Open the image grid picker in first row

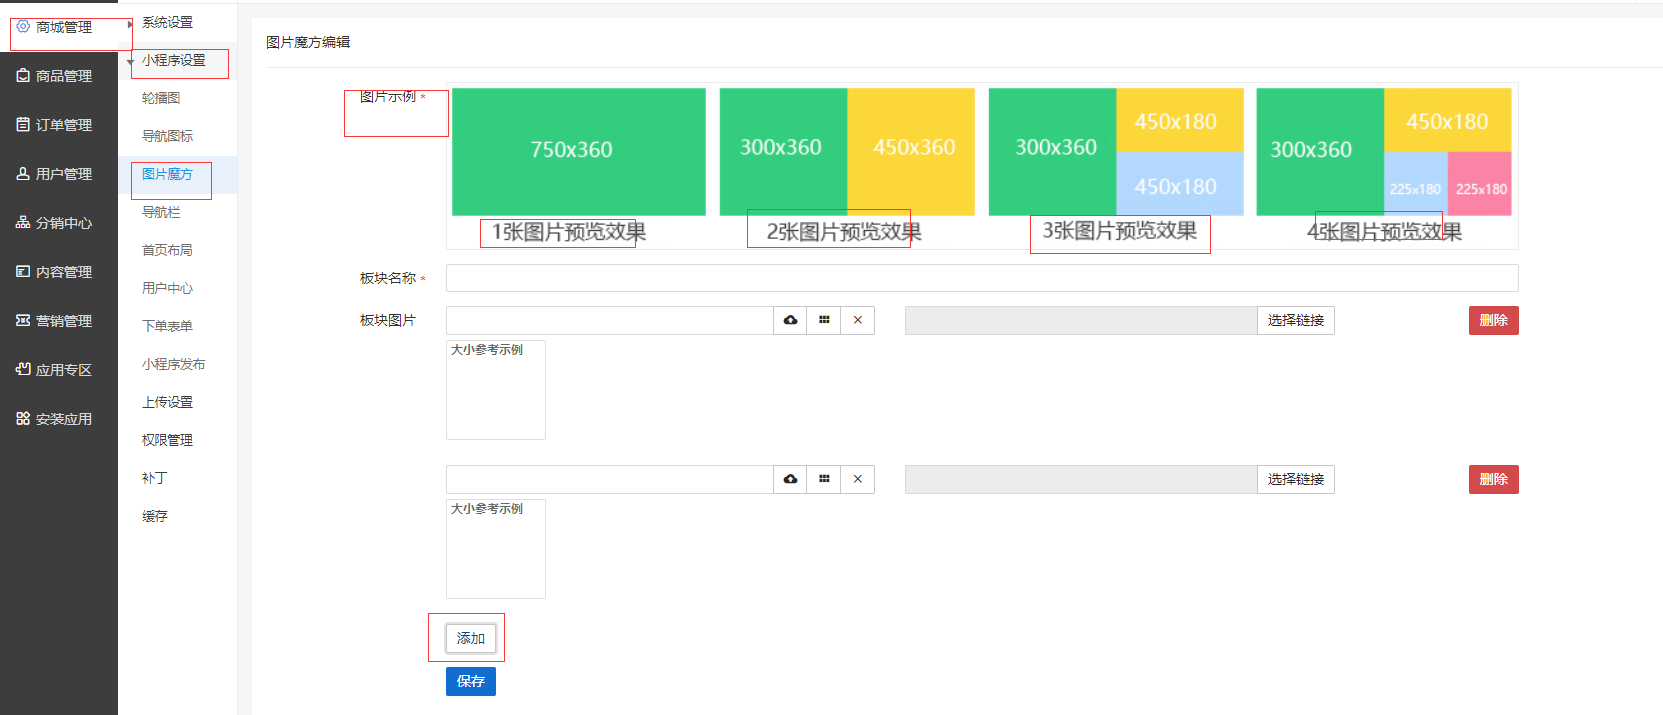[x=824, y=320]
